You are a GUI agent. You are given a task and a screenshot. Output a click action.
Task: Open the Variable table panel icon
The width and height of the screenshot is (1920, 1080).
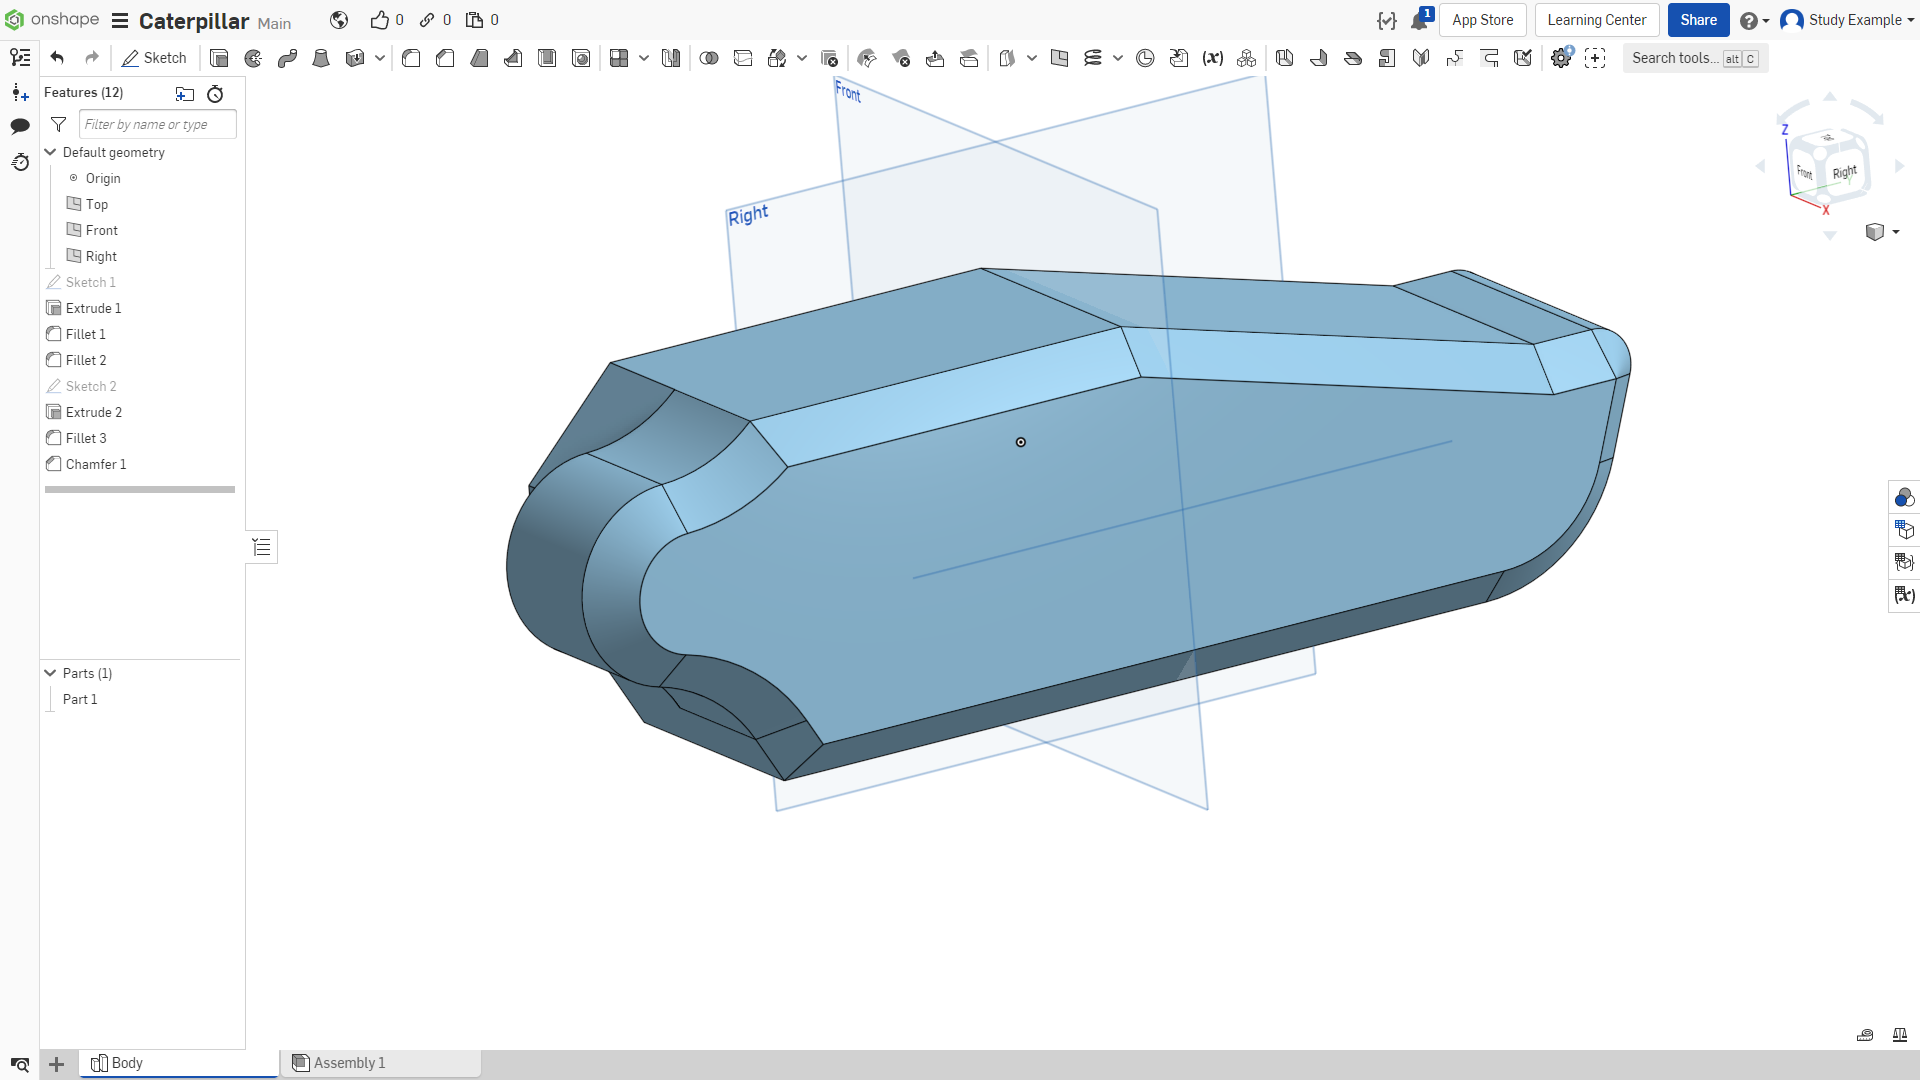(x=1904, y=595)
